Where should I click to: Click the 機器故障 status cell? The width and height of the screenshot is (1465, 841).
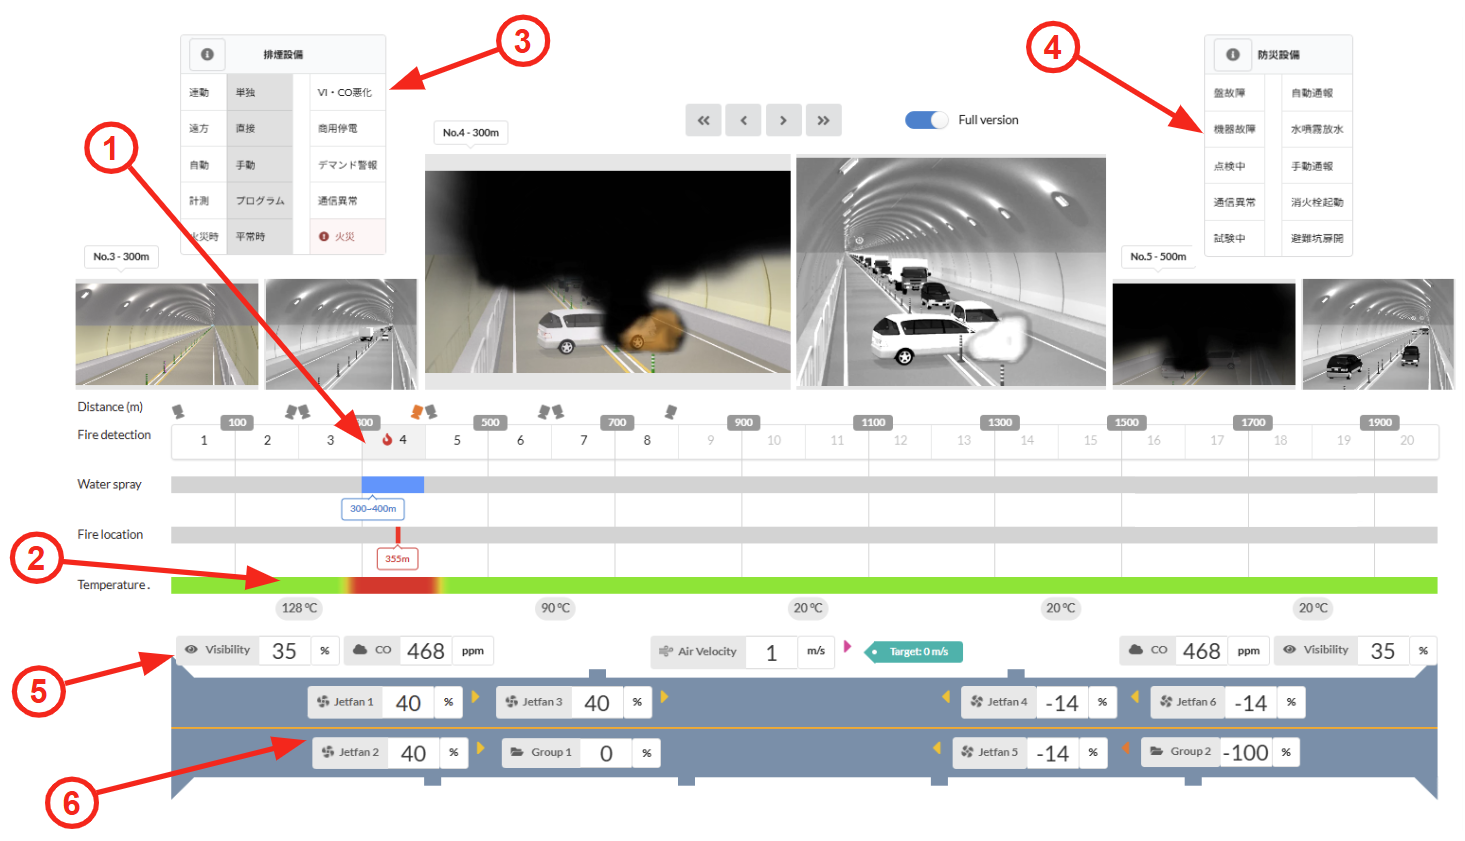pos(1235,129)
